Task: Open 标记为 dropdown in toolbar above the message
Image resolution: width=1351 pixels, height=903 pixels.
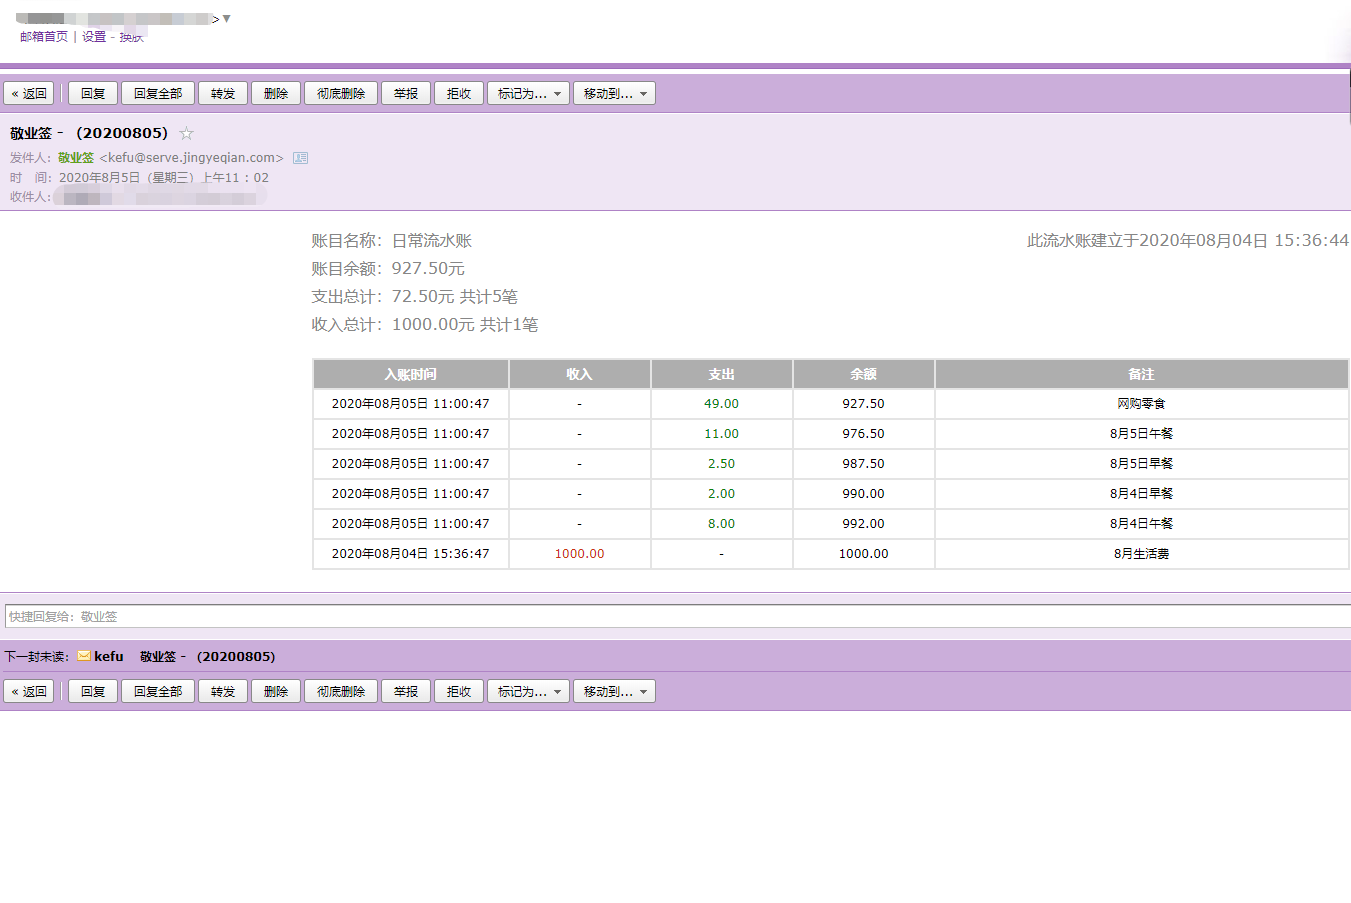Action: [528, 93]
